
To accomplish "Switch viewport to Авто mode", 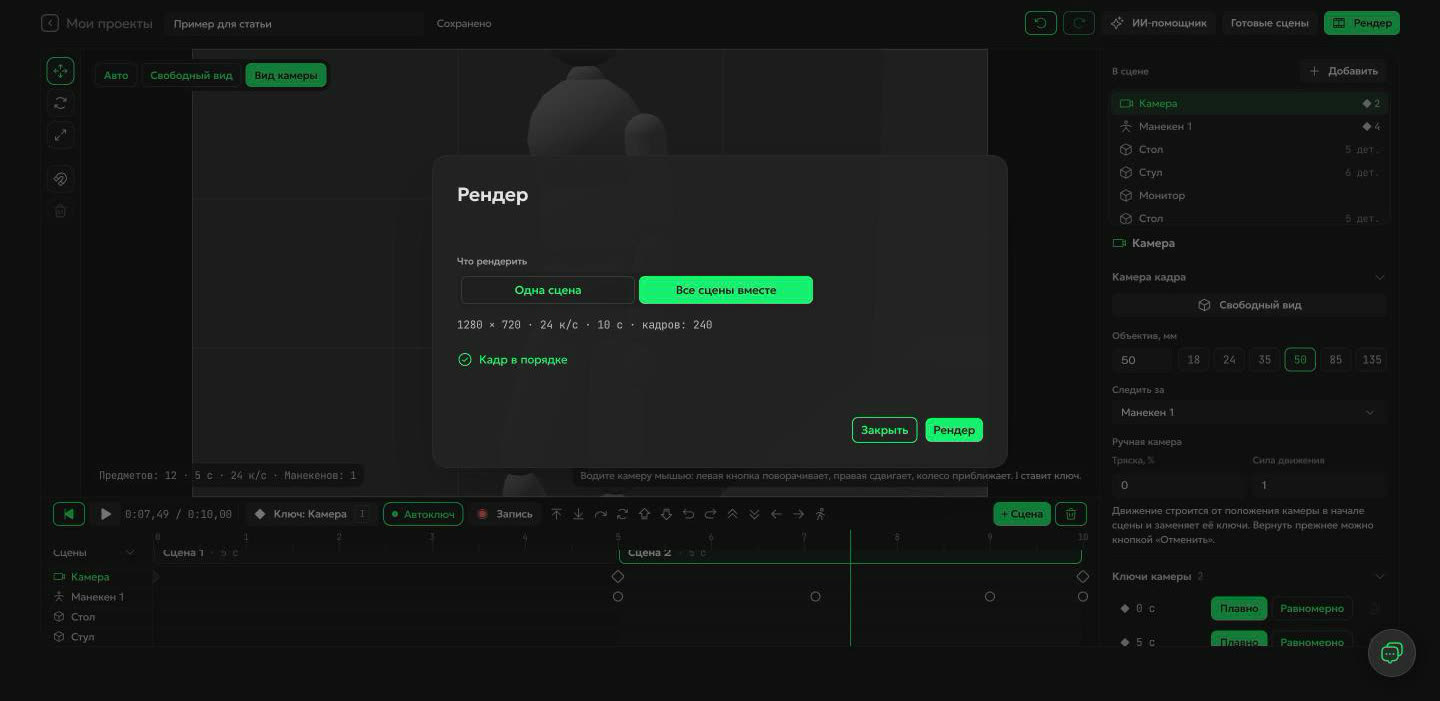I will (x=116, y=75).
